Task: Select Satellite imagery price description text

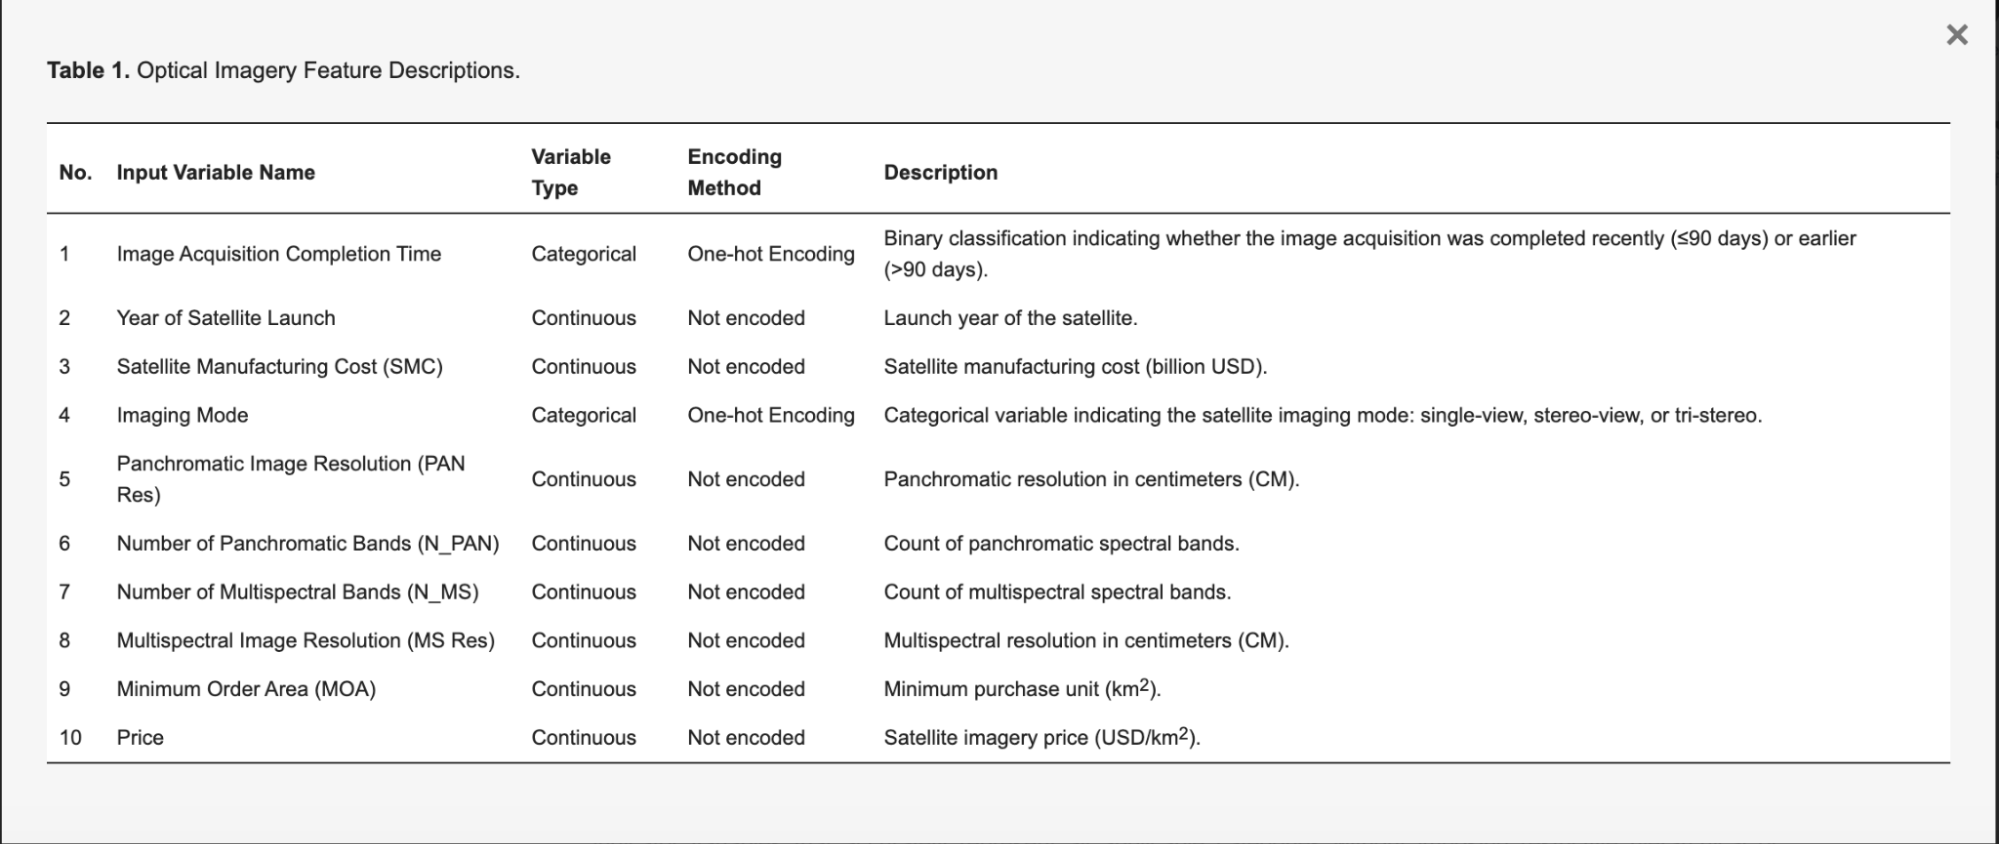Action: (x=1042, y=737)
